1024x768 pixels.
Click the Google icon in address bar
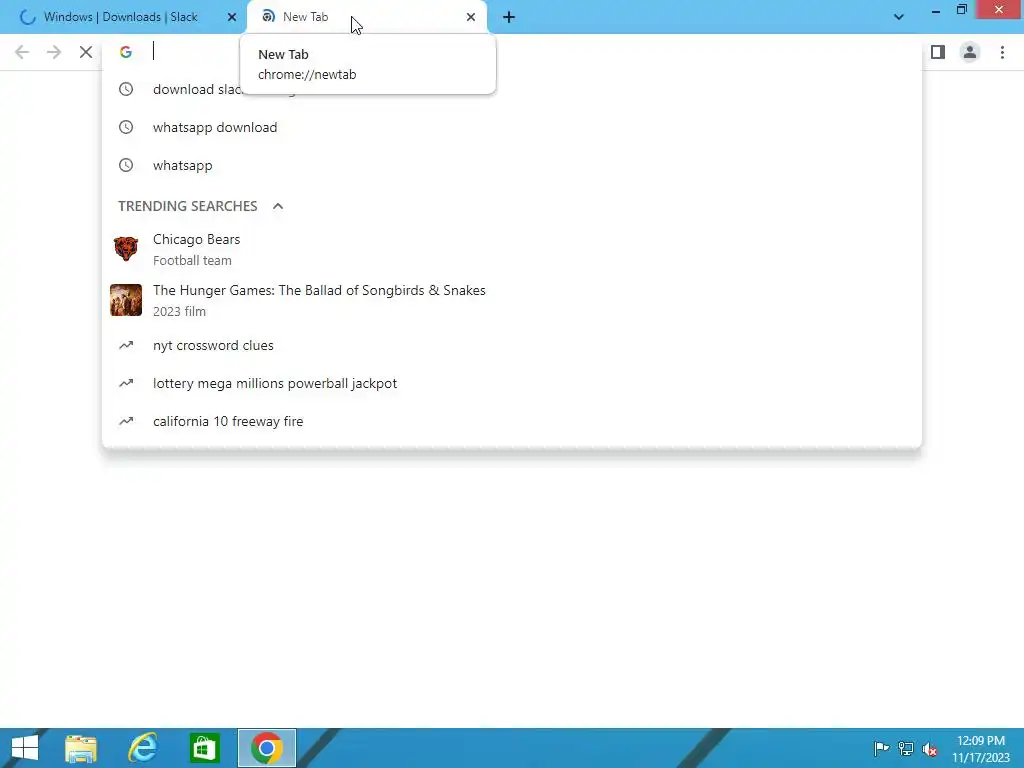pyautogui.click(x=126, y=52)
